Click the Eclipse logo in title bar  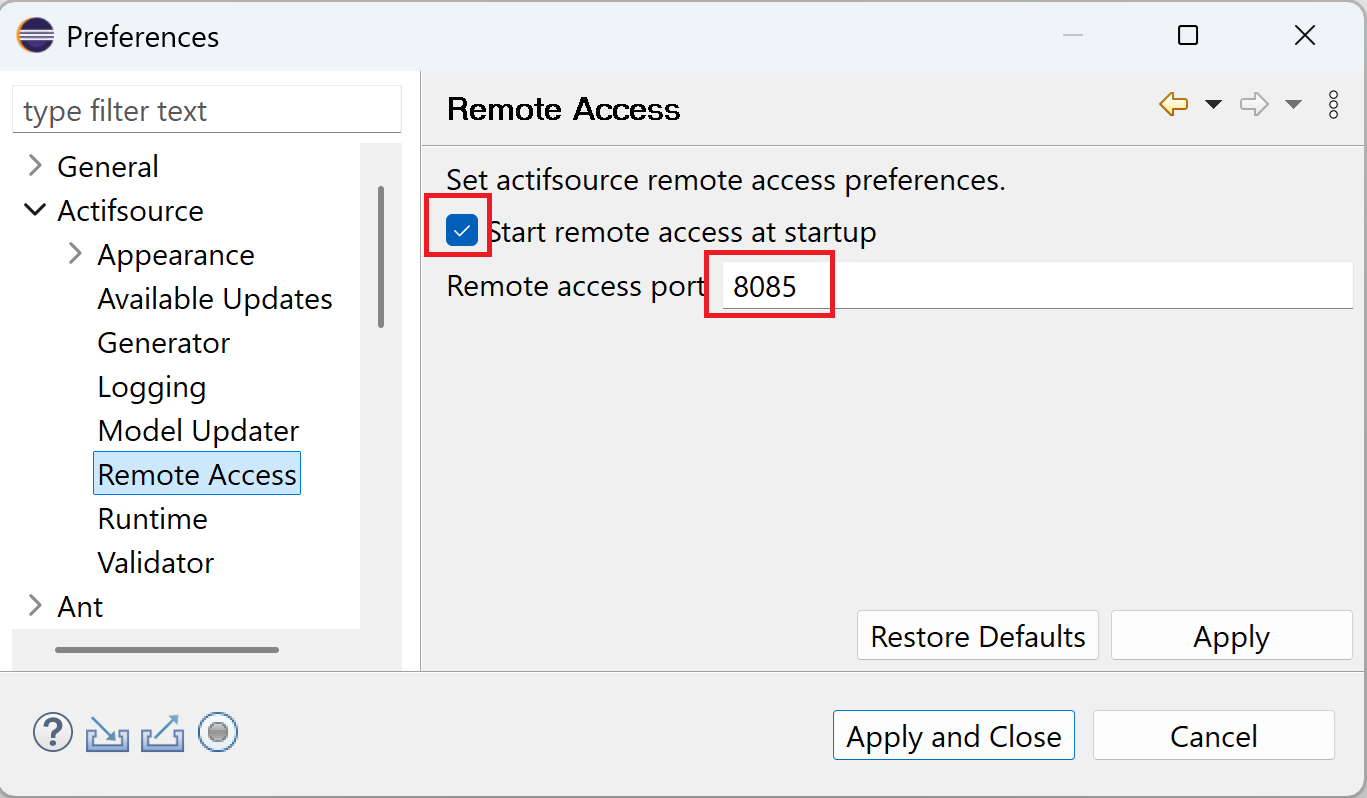click(36, 36)
